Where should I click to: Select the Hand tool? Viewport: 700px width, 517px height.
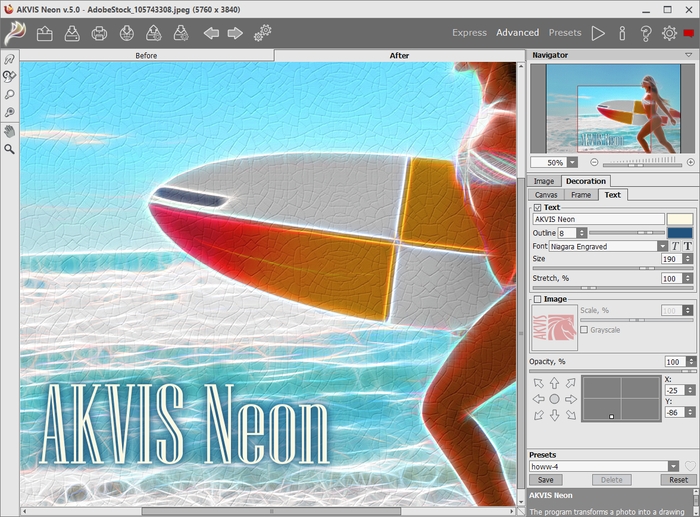tap(9, 131)
